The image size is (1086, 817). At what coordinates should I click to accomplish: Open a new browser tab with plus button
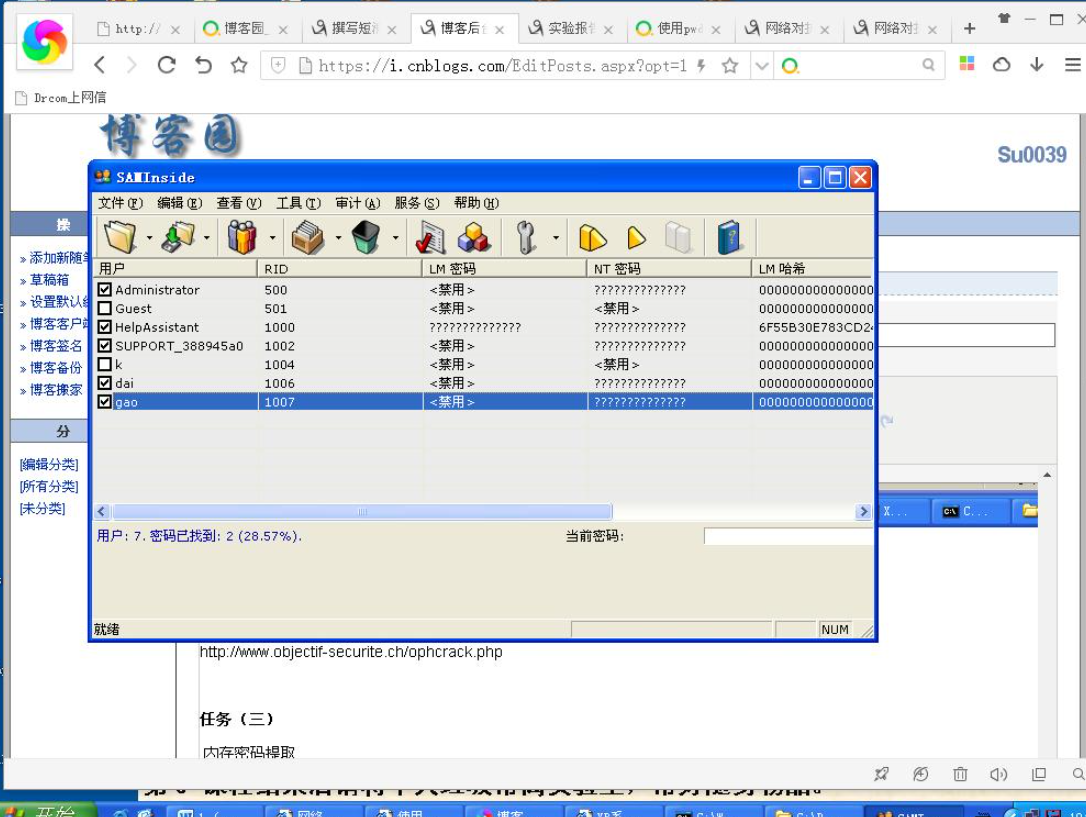click(x=970, y=28)
